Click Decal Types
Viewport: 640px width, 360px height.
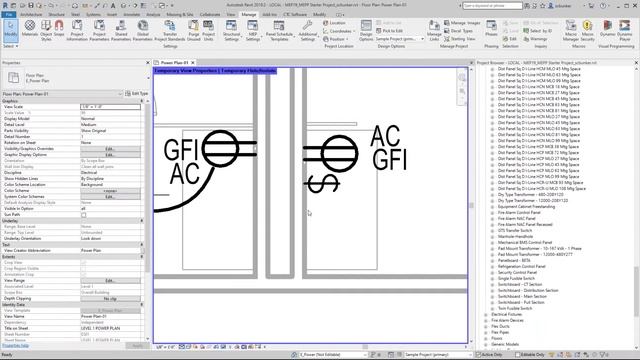pos(458,31)
